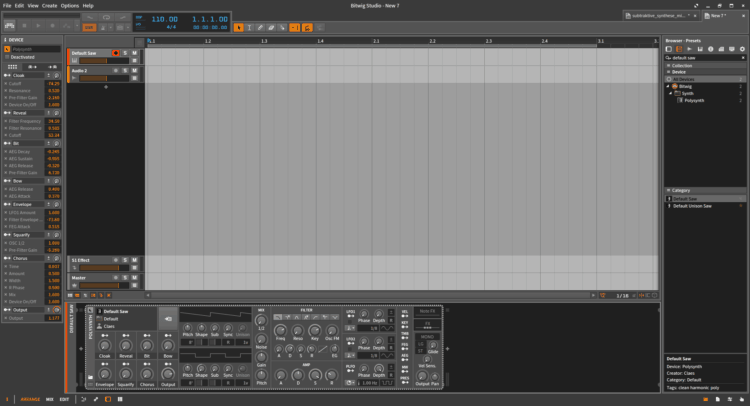Click the 4/4 time signature field
This screenshot has width=750, height=406.
[x=171, y=27]
